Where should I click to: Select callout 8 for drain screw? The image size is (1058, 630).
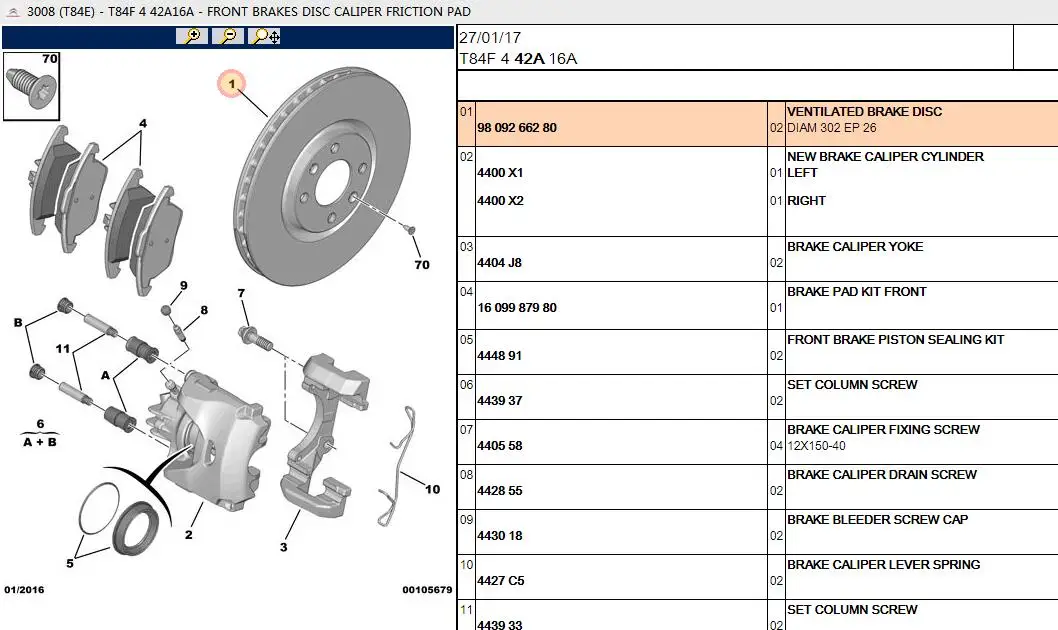(x=204, y=310)
